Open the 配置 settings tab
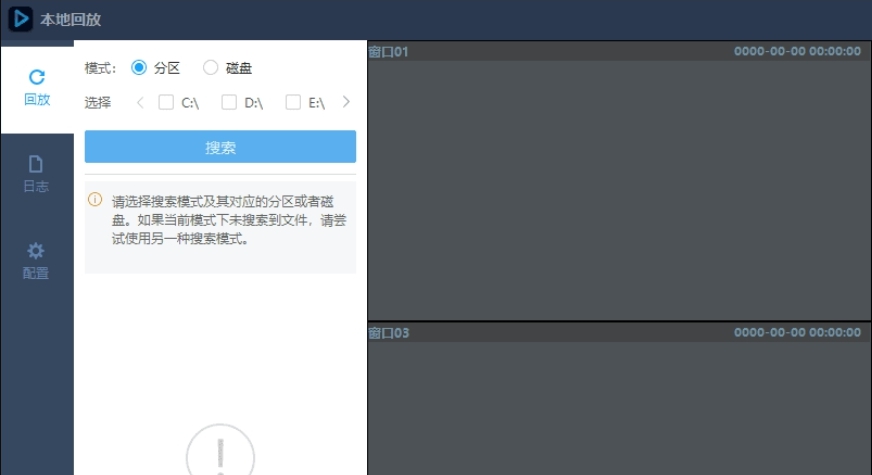Viewport: 872px width, 475px height. click(36, 261)
